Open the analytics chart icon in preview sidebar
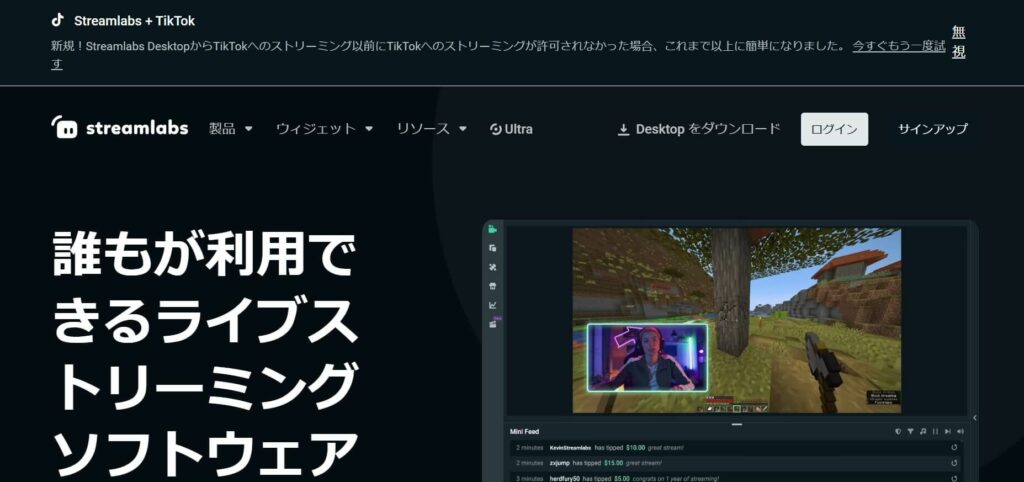The width and height of the screenshot is (1024, 482). pyautogui.click(x=492, y=305)
